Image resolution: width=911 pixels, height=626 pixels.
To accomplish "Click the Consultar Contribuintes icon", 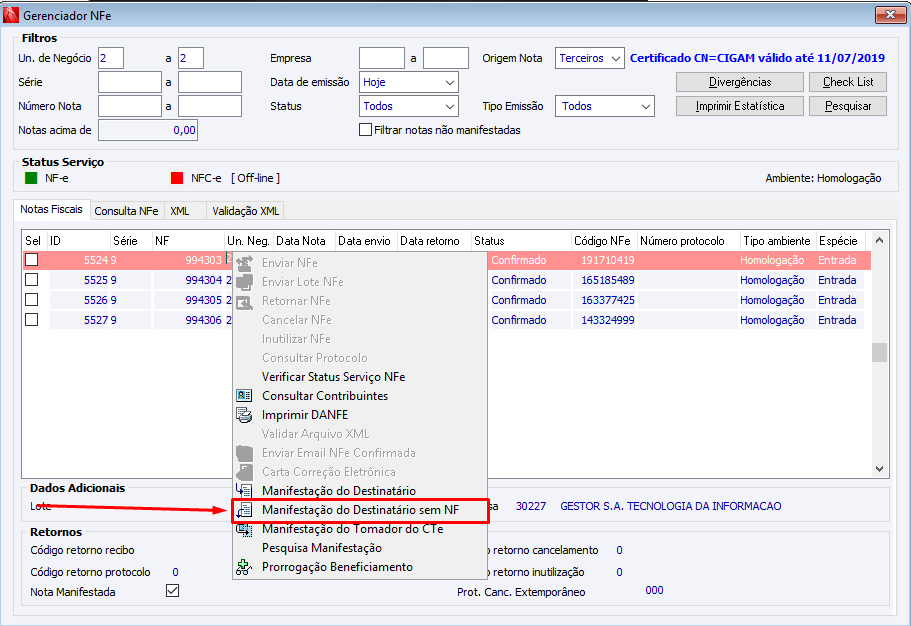I will [244, 396].
